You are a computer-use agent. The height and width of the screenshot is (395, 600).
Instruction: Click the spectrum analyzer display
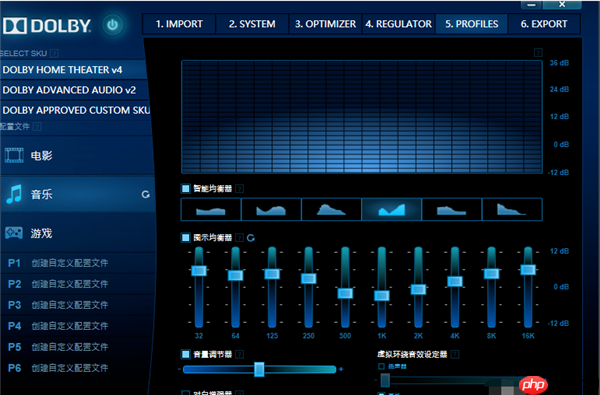[x=362, y=117]
